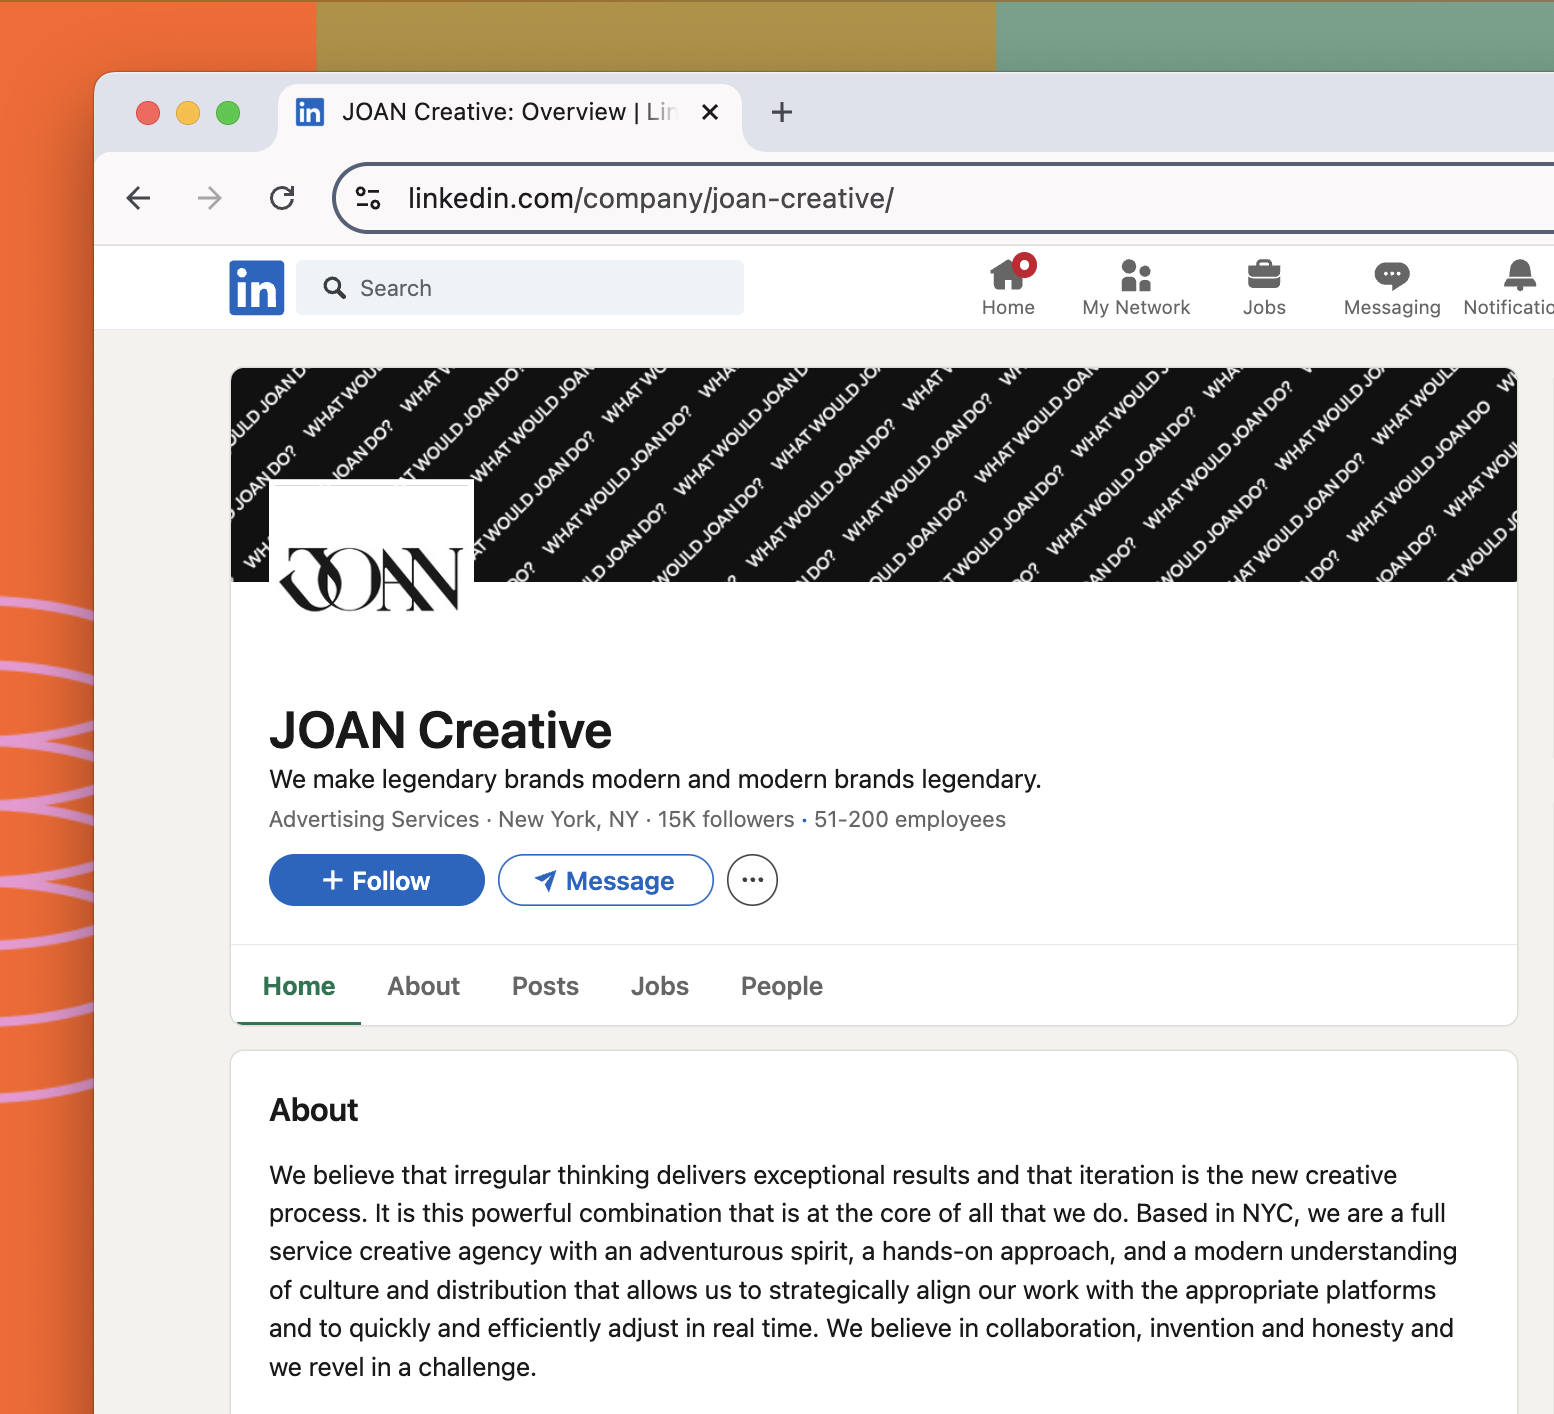Image resolution: width=1554 pixels, height=1414 pixels.
Task: Click the 'New York, NY' location text
Action: coord(568,819)
